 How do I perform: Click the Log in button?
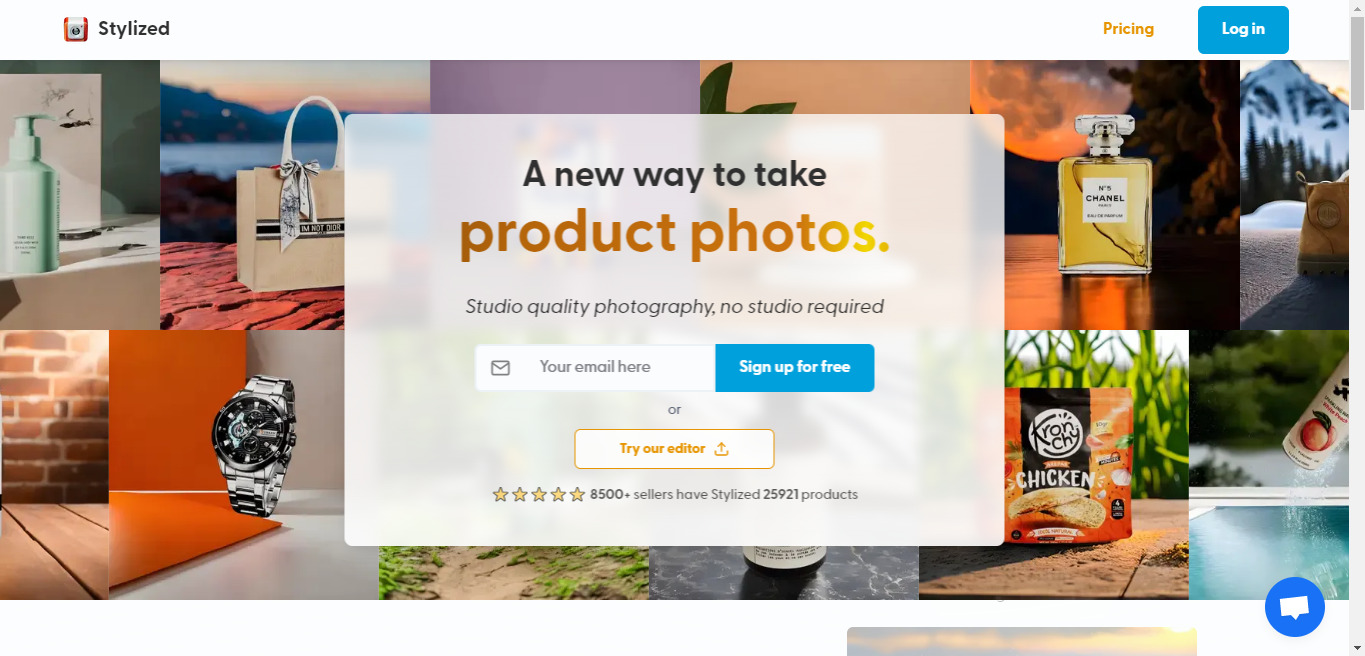click(1243, 29)
